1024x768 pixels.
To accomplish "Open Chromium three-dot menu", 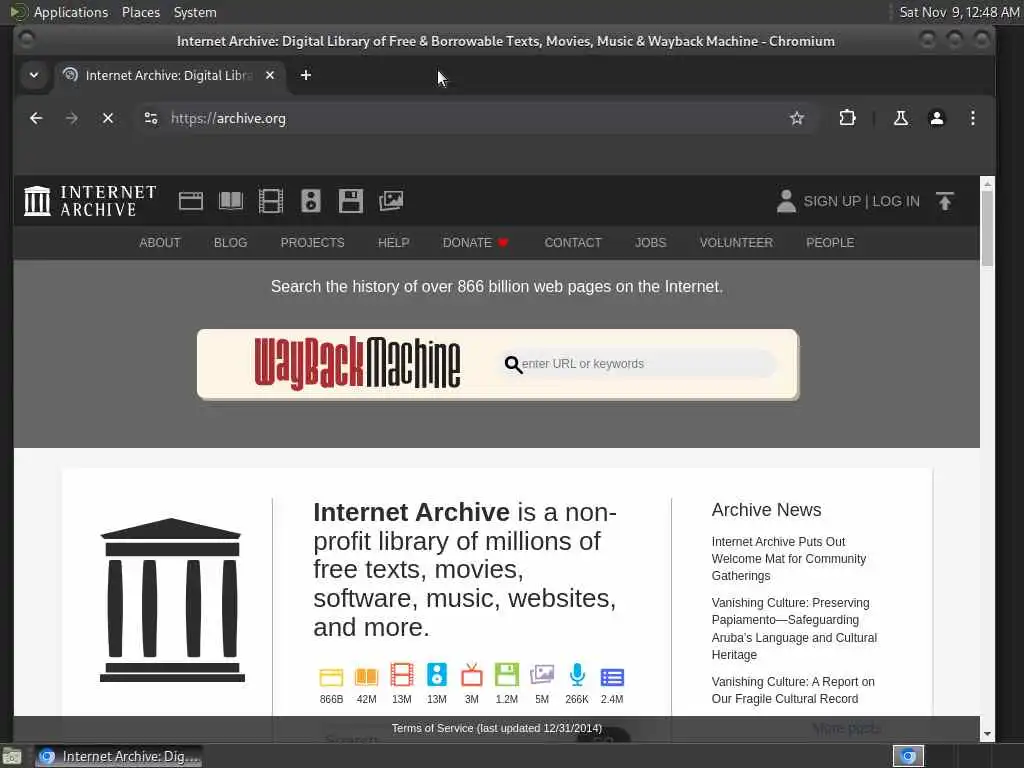I will (x=972, y=118).
